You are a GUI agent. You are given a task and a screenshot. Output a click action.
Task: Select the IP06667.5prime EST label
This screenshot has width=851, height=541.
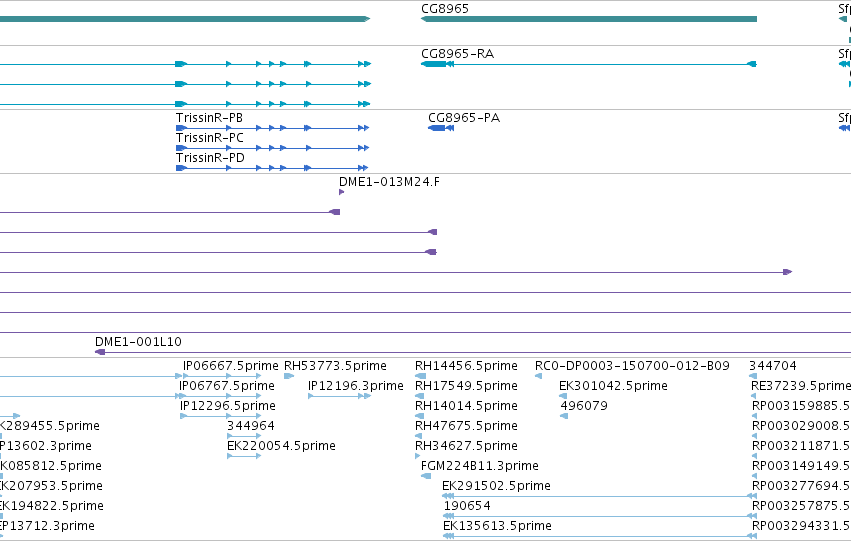pos(231,366)
